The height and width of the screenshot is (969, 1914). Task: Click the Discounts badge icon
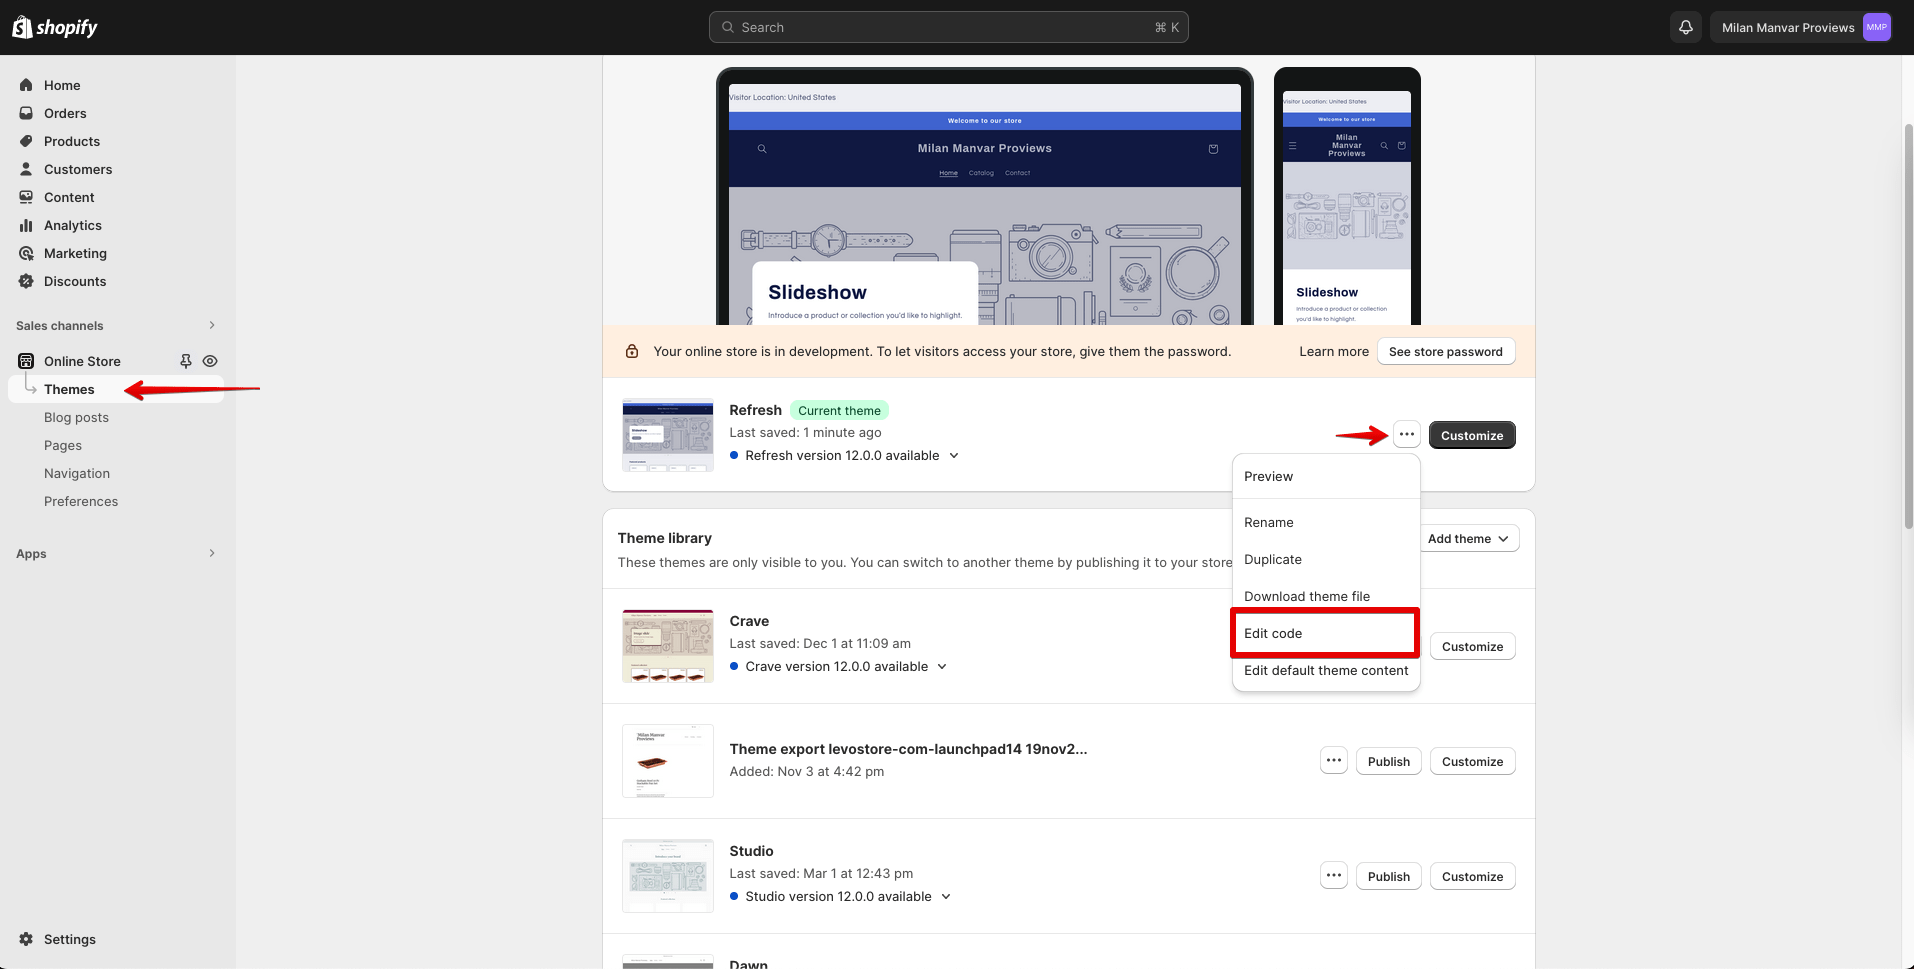pos(26,281)
